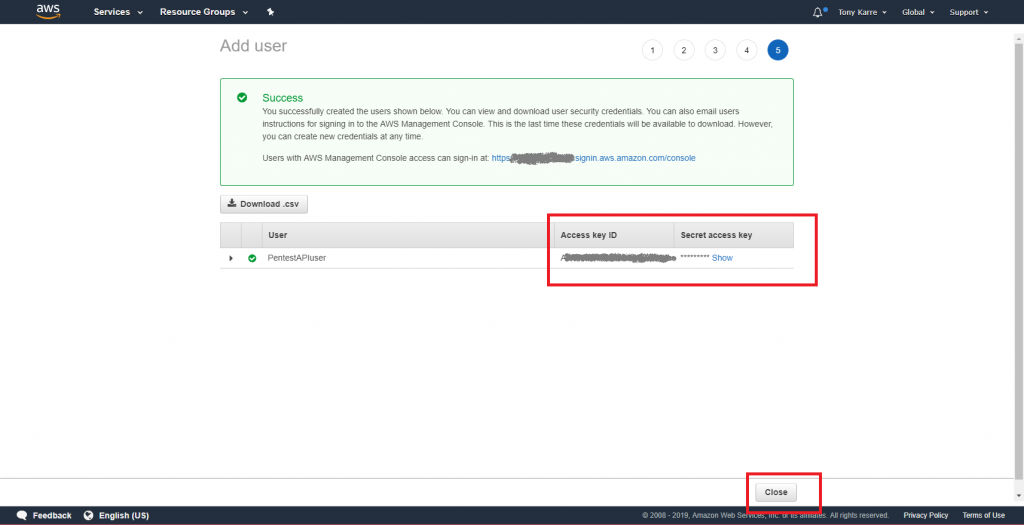Expand the Tony Karre account menu
This screenshot has width=1024, height=525.
(868, 12)
